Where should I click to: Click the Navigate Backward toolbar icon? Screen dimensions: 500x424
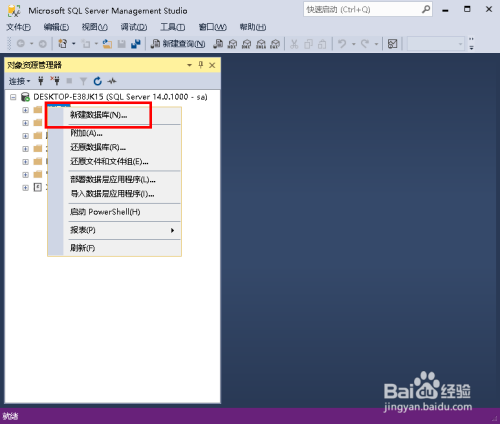pyautogui.click(x=21, y=44)
